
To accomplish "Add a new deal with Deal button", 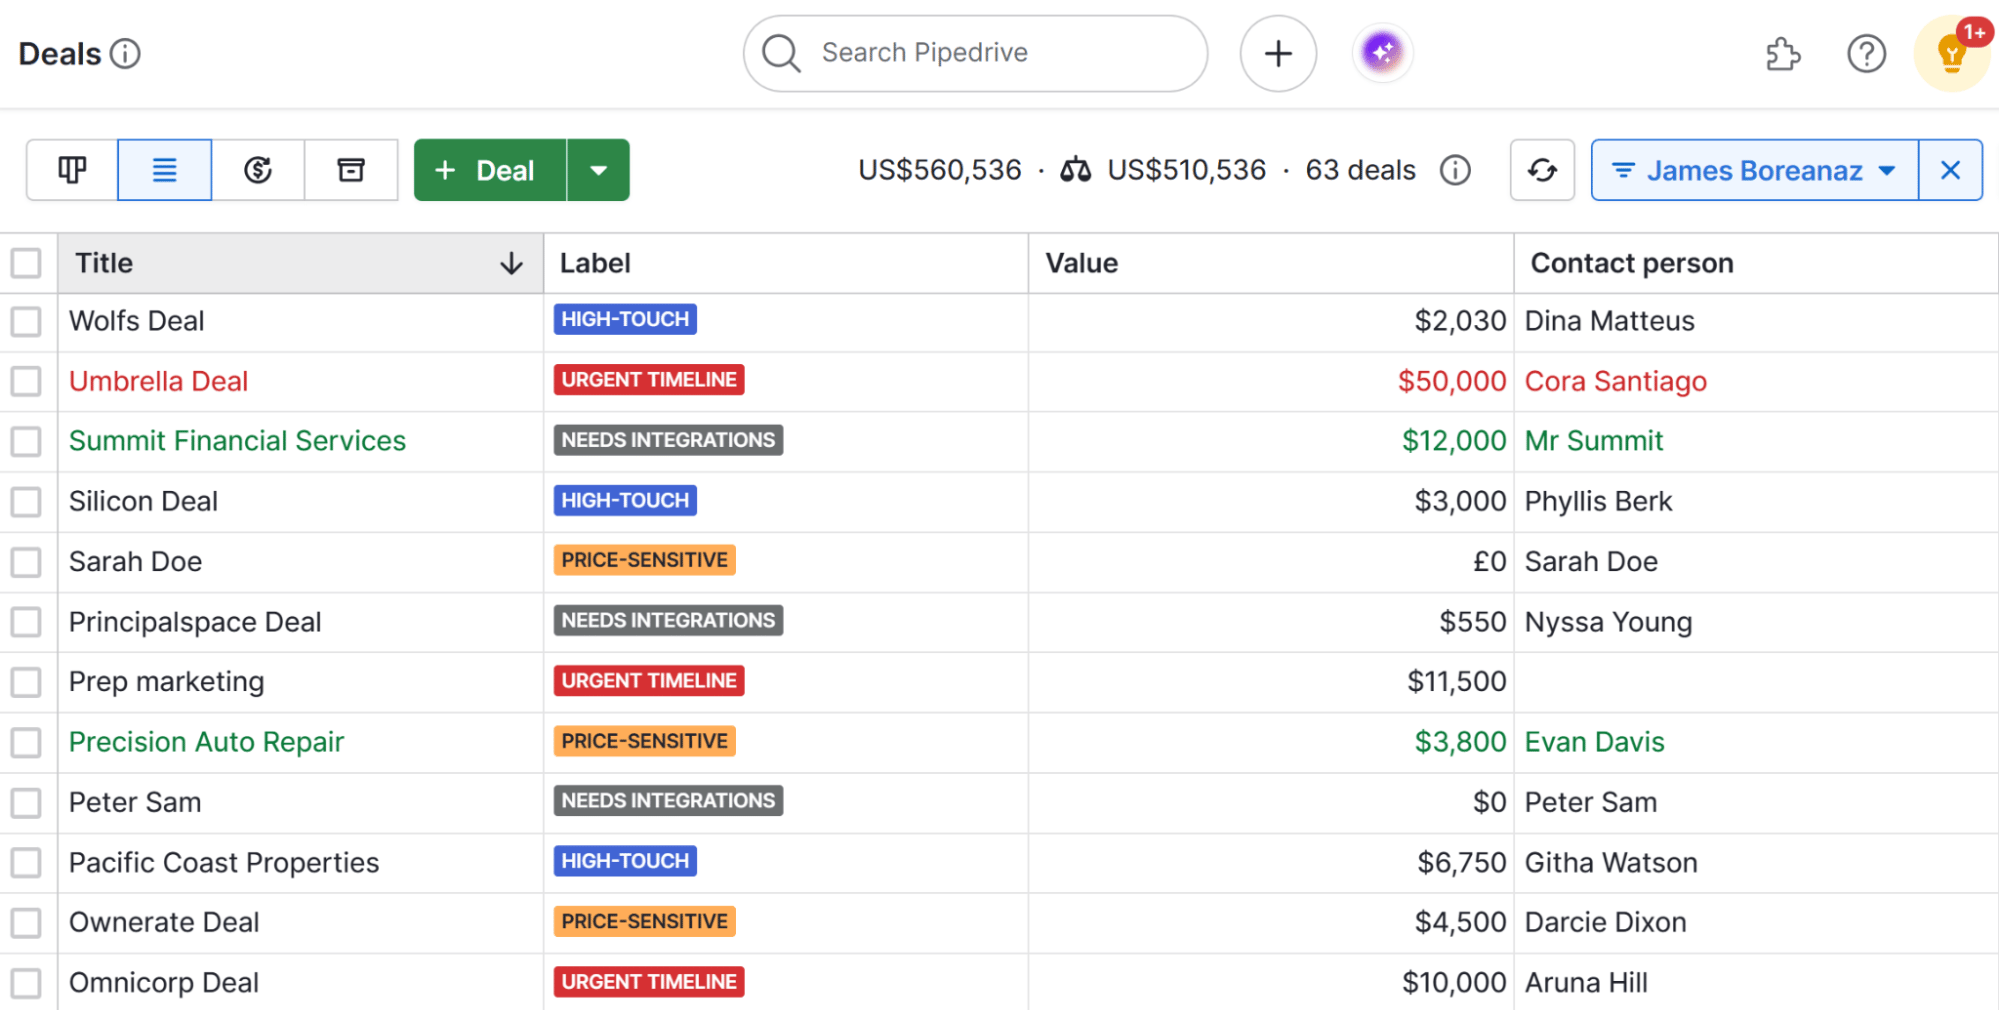I will click(490, 170).
